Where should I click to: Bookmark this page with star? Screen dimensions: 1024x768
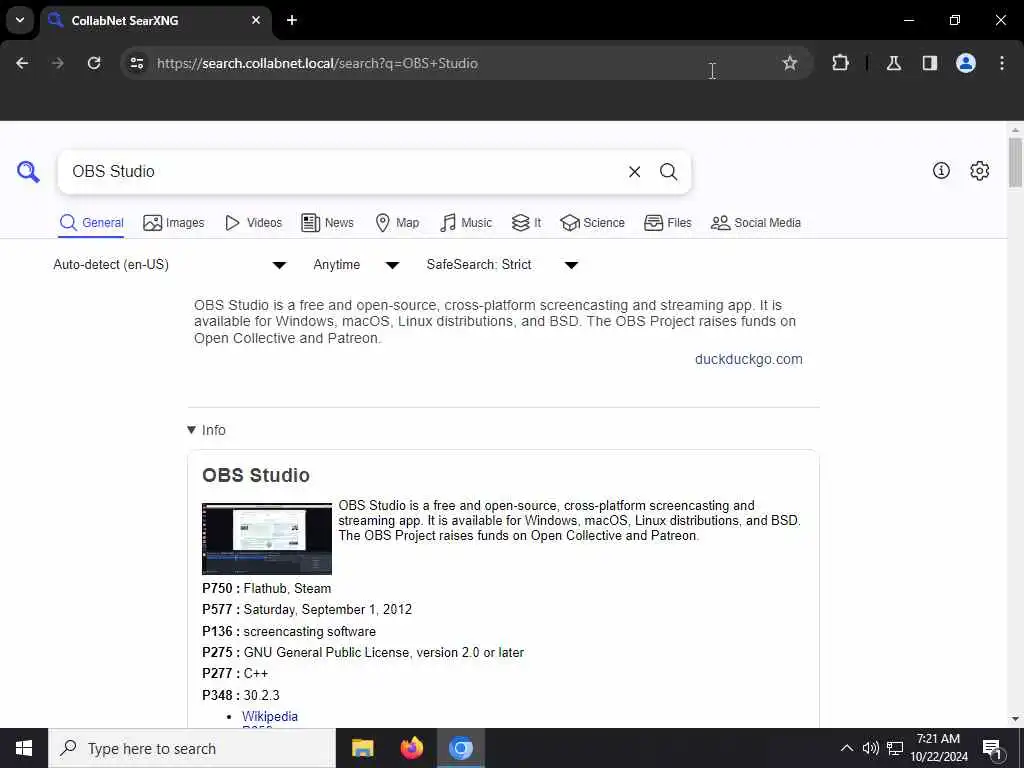[x=790, y=63]
